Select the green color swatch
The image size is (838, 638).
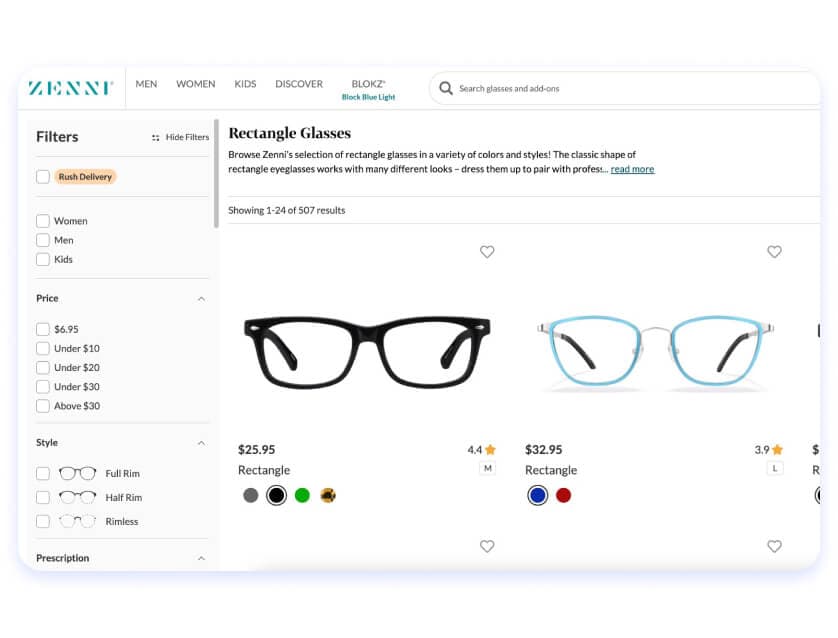[x=302, y=495]
